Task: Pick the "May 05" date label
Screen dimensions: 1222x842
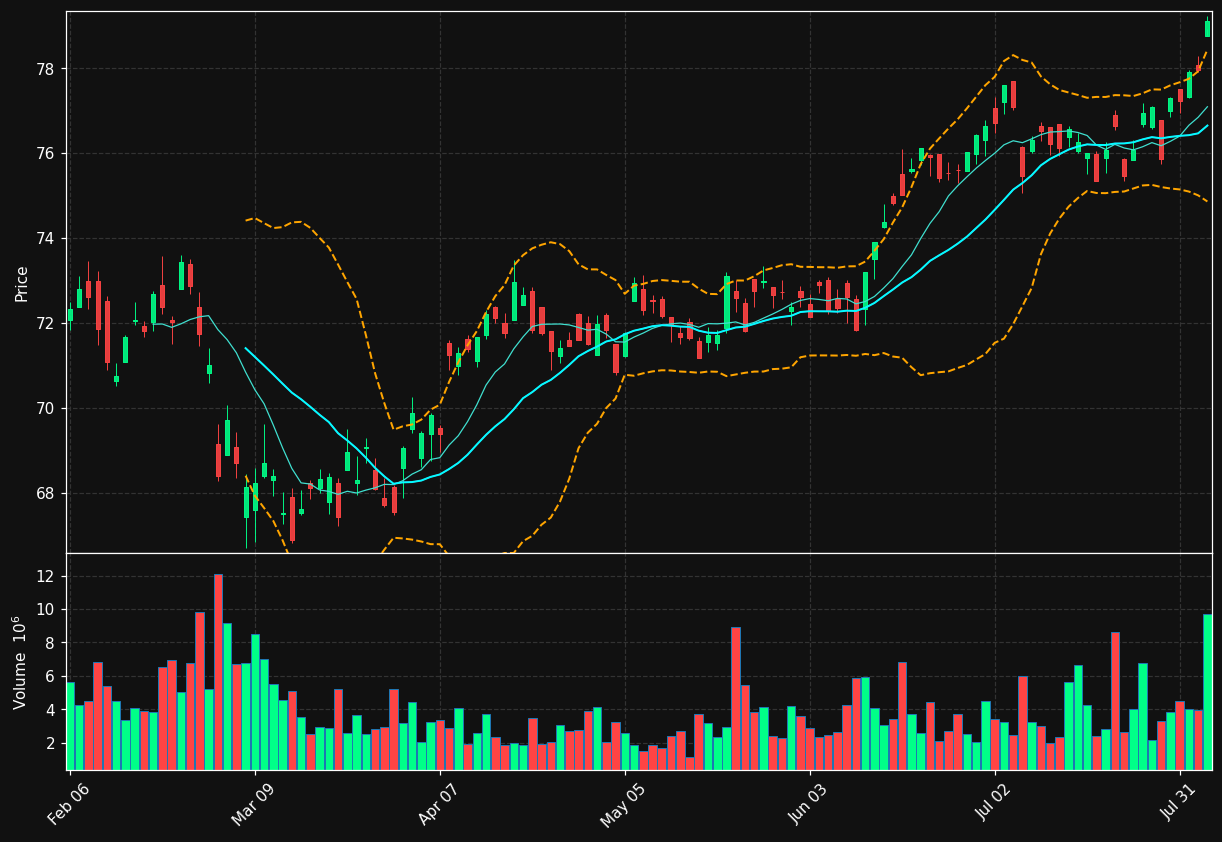Action: click(x=622, y=804)
